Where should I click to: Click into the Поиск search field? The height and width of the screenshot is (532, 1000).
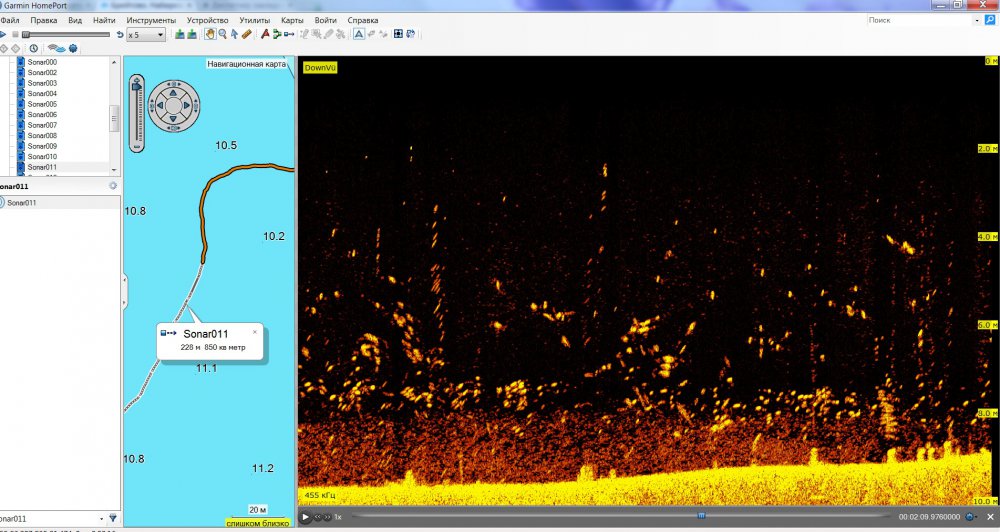[915, 20]
